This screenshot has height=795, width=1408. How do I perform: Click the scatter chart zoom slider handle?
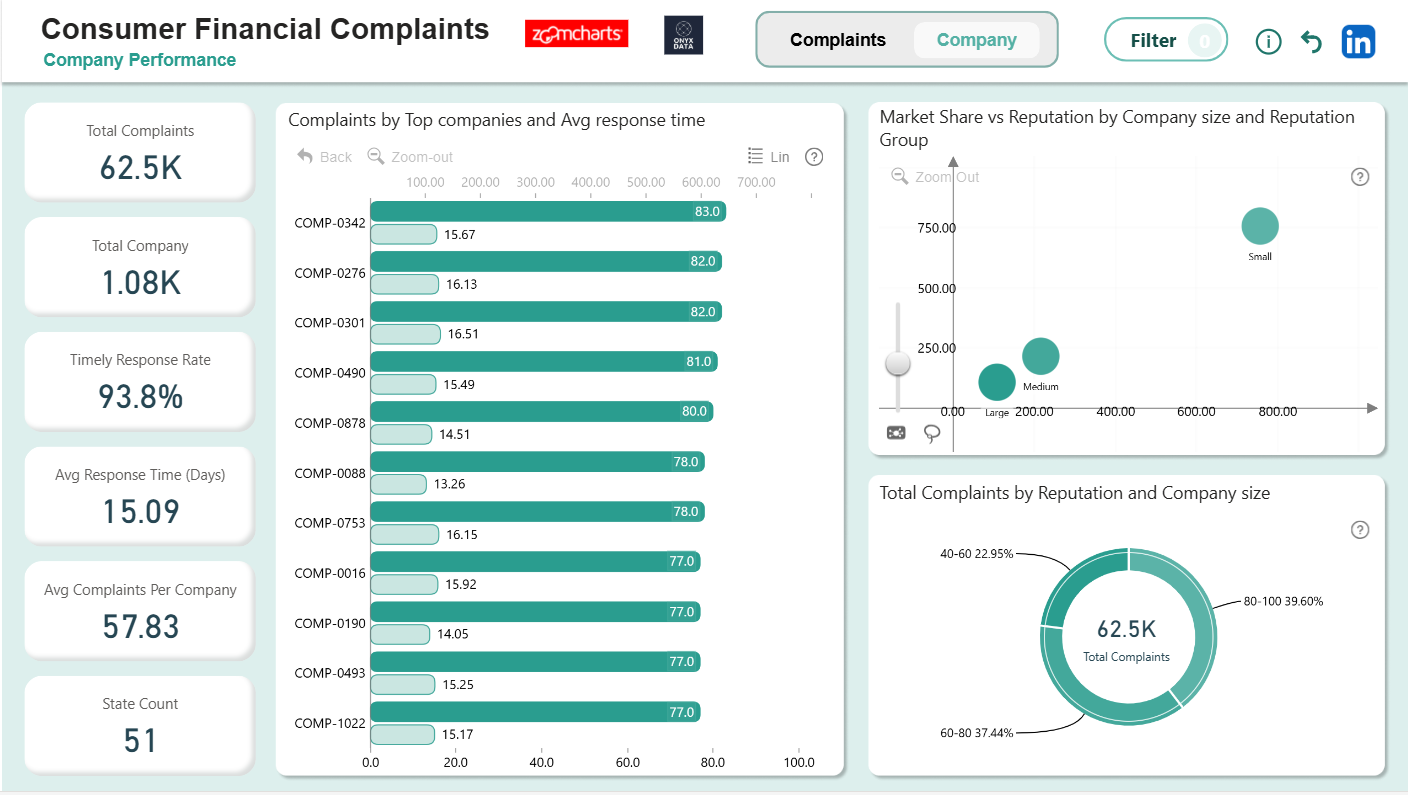coord(898,363)
